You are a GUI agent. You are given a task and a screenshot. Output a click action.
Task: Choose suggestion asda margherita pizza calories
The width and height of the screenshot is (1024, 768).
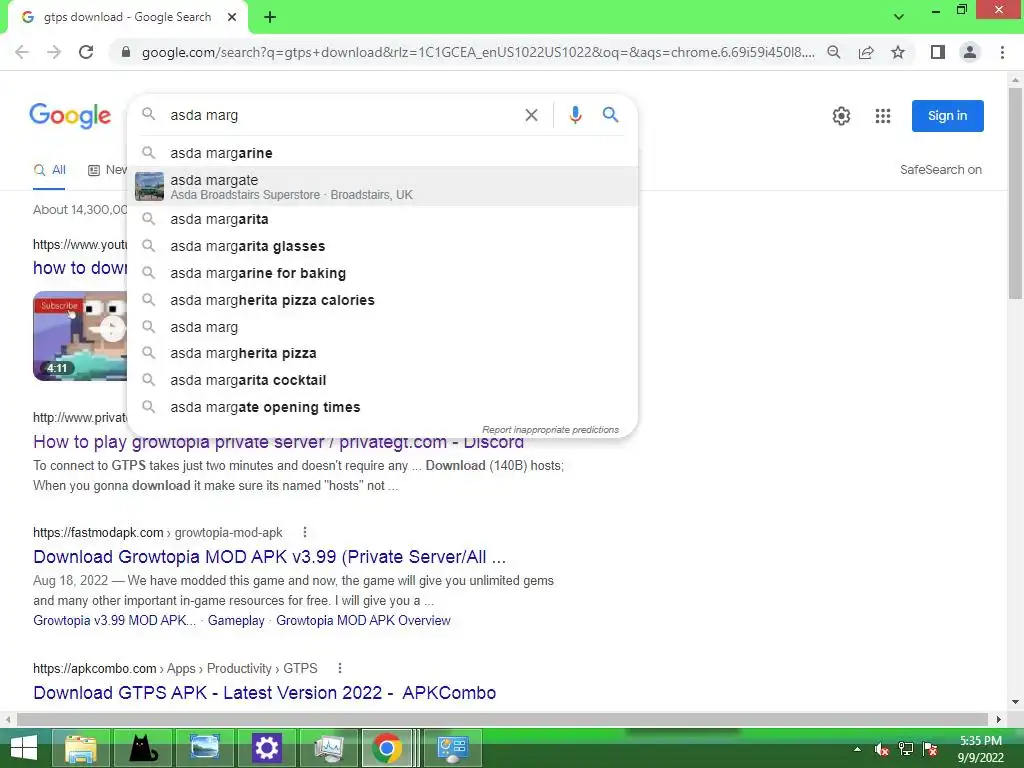(383, 300)
